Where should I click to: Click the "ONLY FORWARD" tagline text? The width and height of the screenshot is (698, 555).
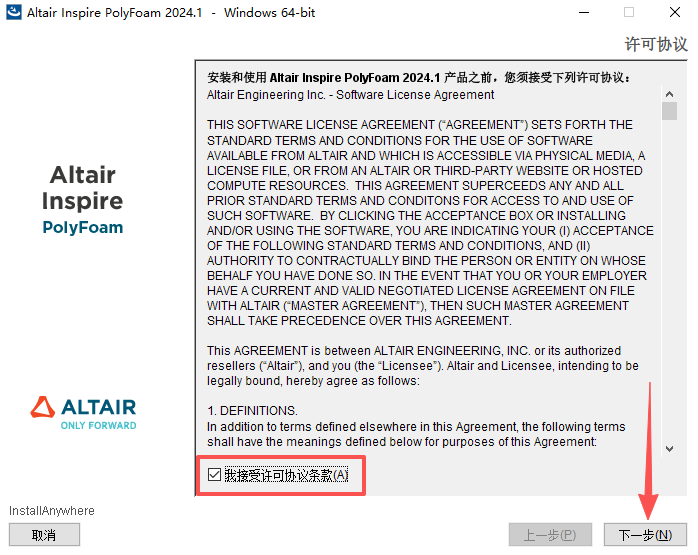click(98, 424)
